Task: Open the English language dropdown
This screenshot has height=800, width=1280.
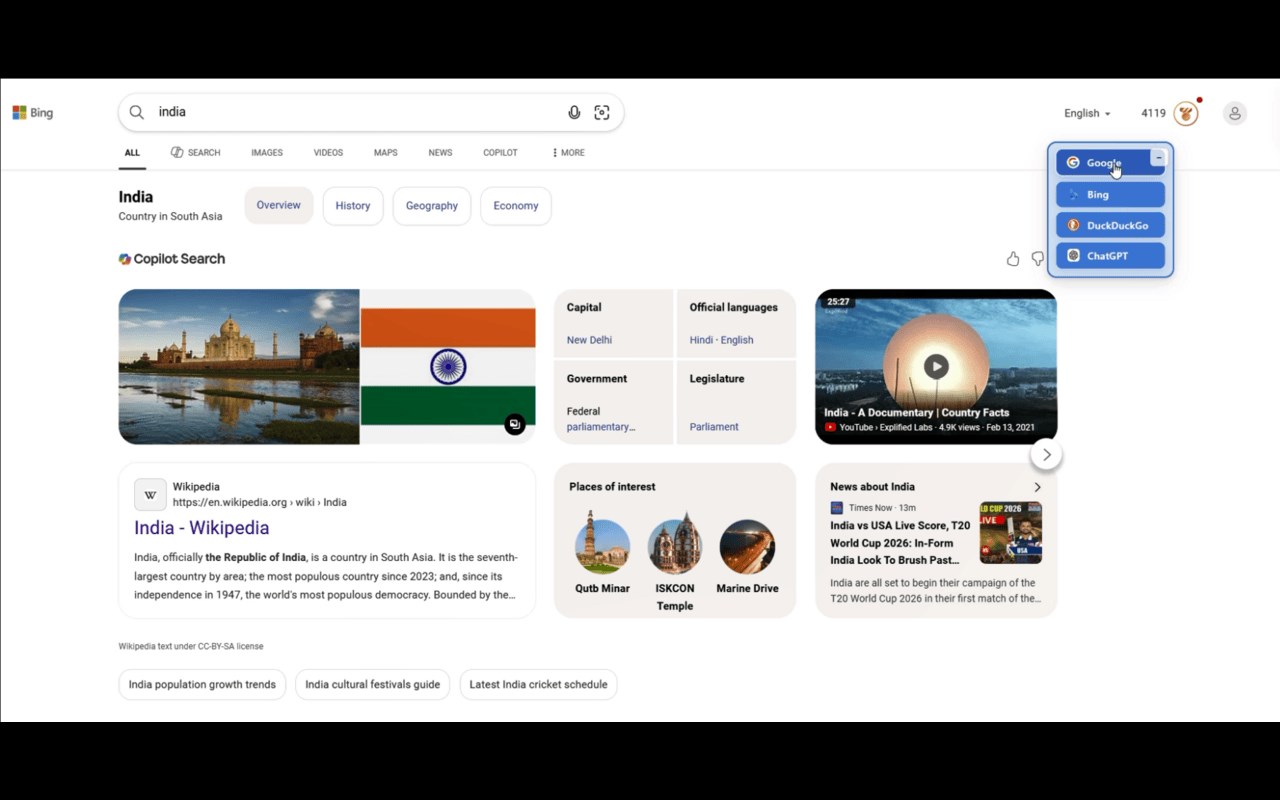Action: [x=1087, y=113]
